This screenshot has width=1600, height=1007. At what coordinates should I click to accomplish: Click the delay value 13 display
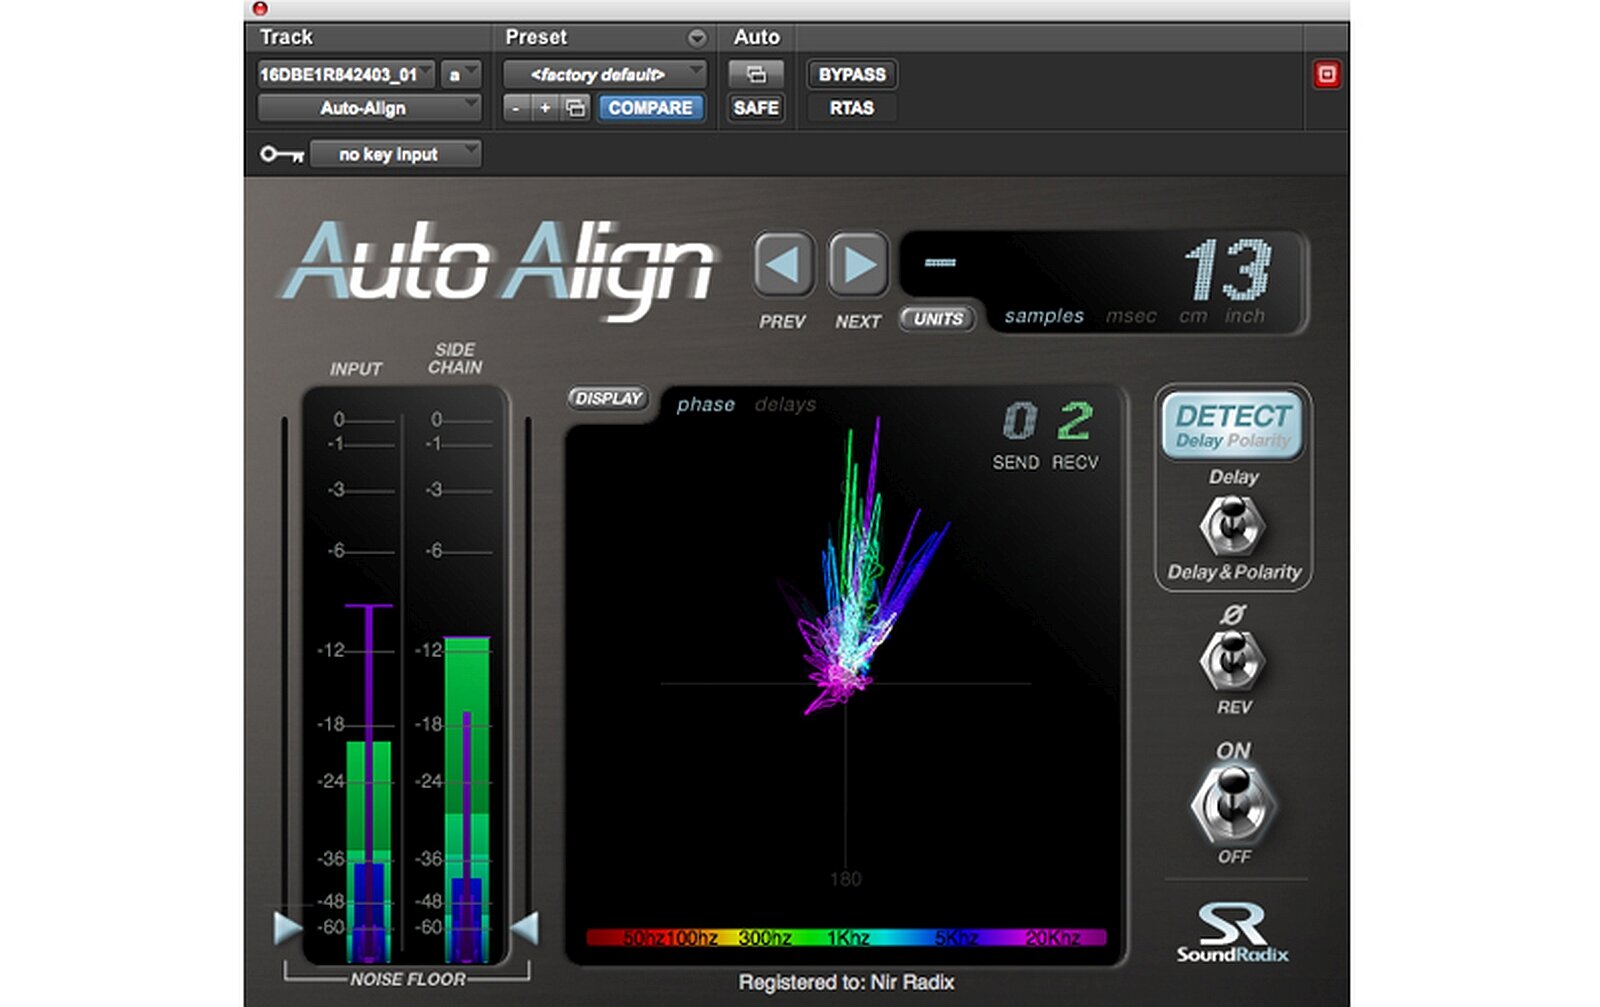click(1229, 270)
